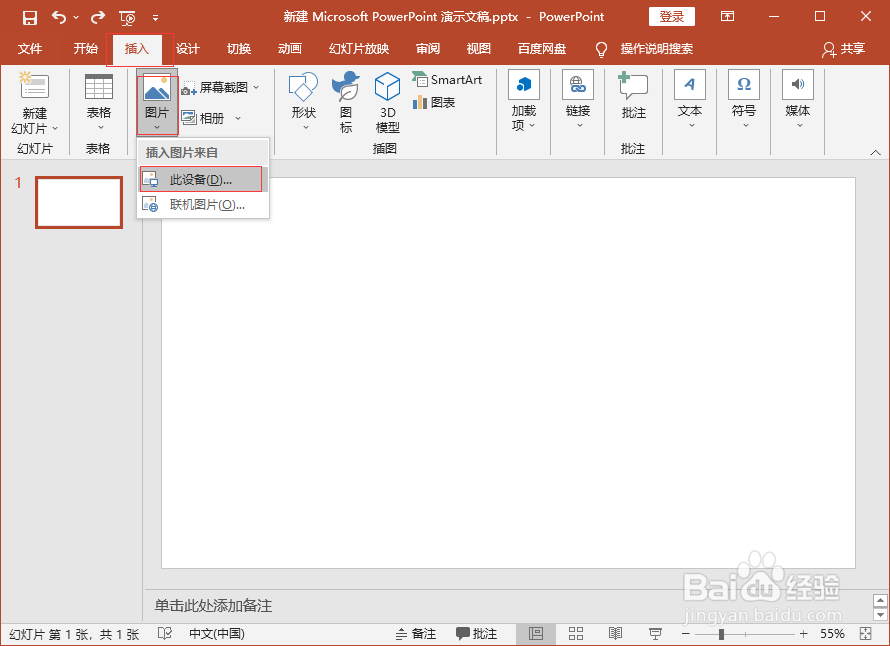Click the 图片 picture button
This screenshot has width=890, height=646.
[157, 104]
